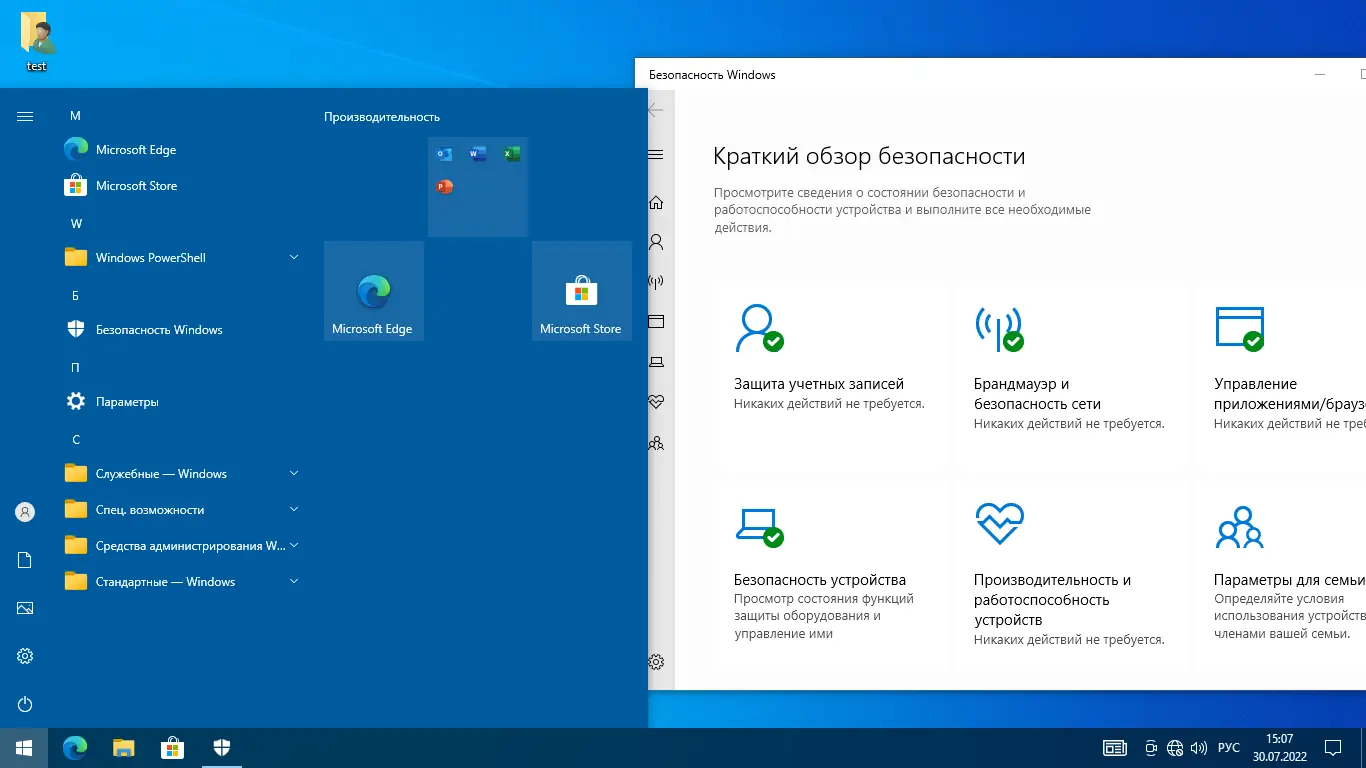Return to Security home via the house icon
This screenshot has width=1366, height=768.
tap(656, 202)
